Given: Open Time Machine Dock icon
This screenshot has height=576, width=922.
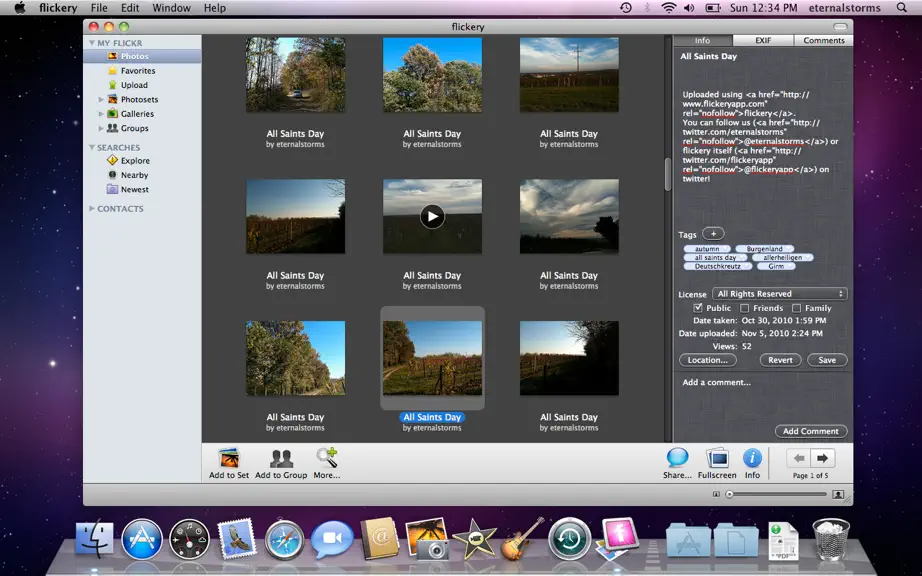Looking at the screenshot, I should (569, 539).
